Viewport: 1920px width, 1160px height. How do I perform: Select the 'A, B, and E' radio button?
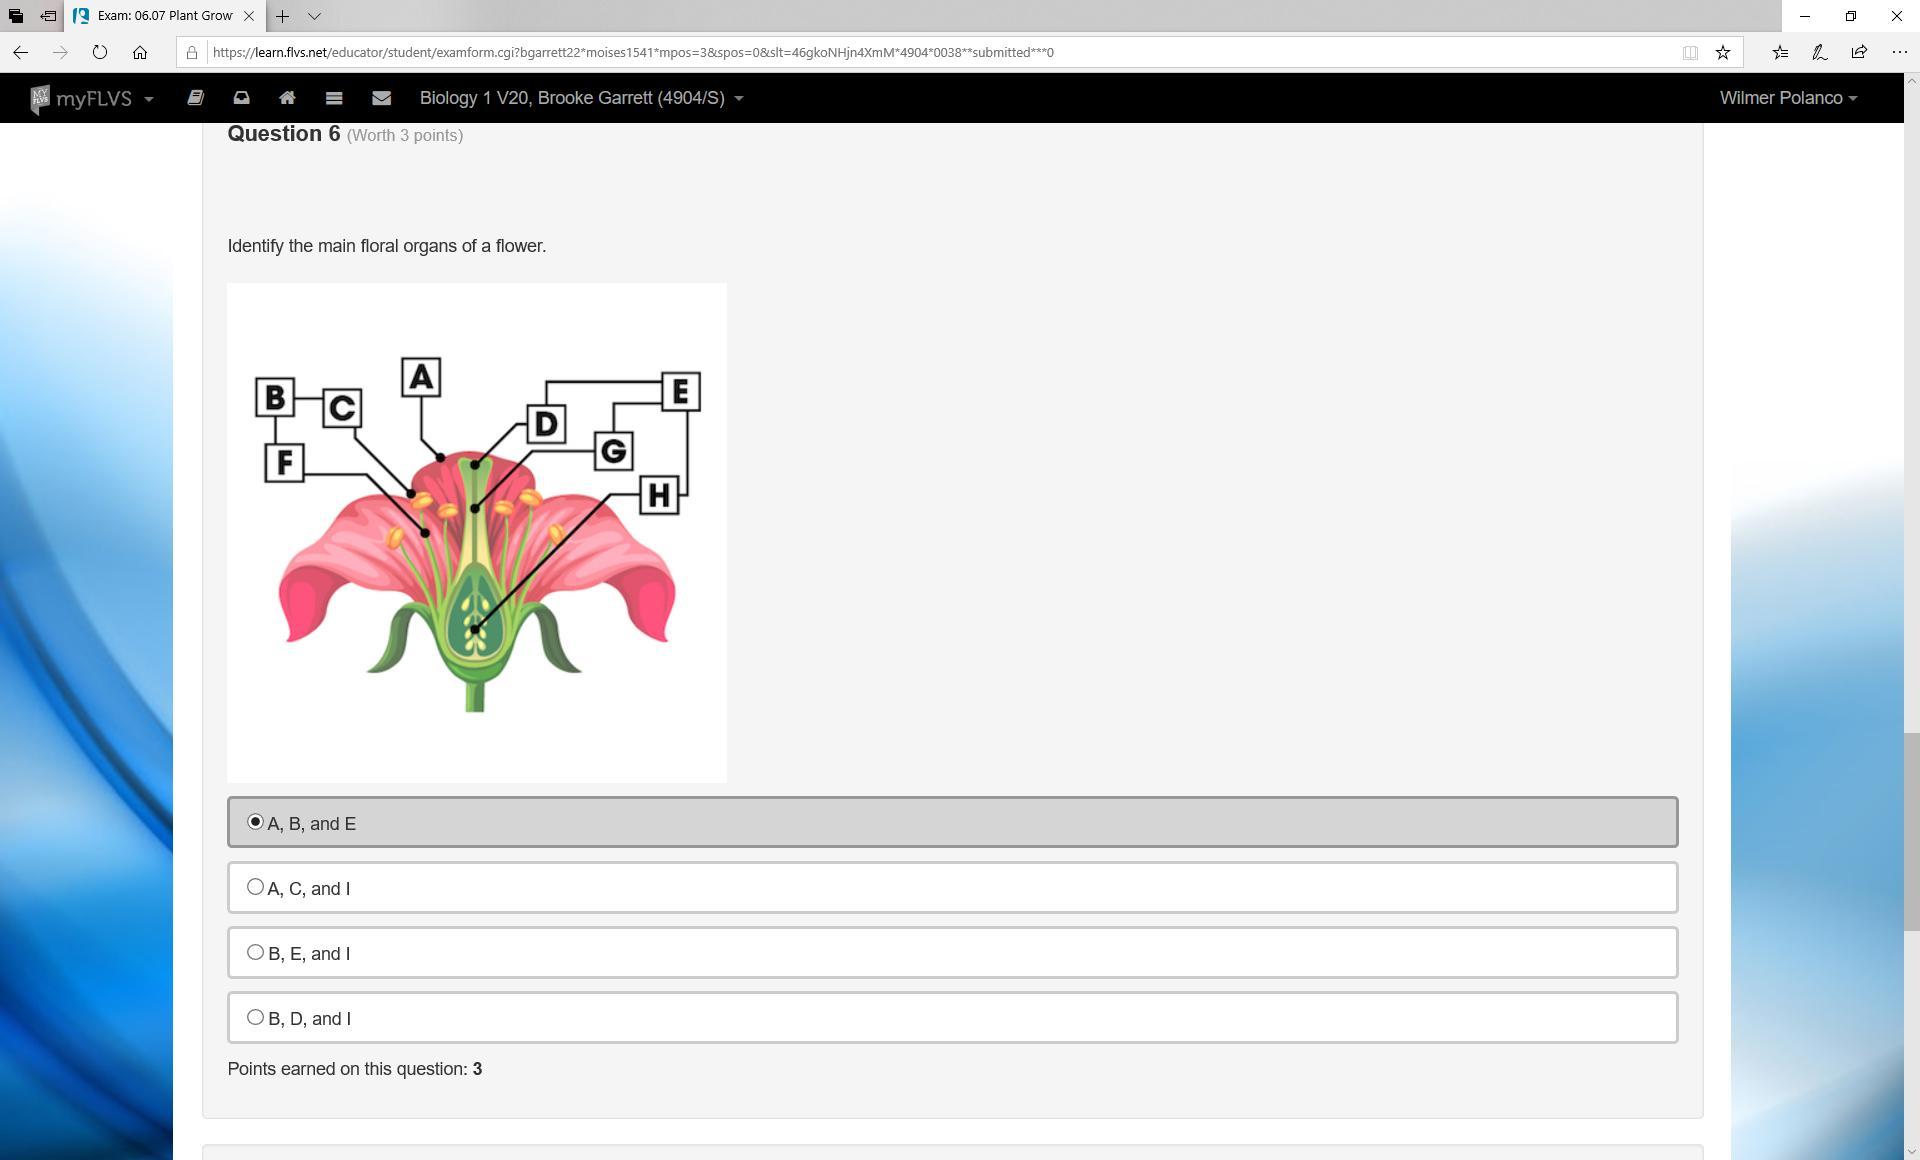pos(256,822)
